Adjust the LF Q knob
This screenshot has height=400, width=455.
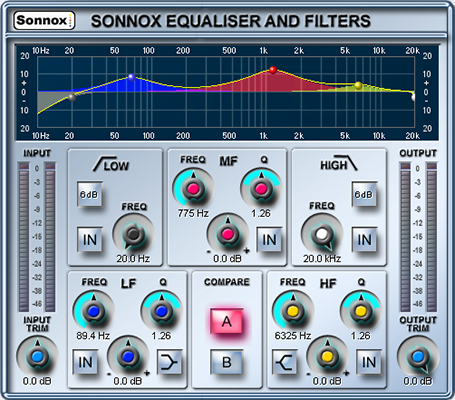coord(162,311)
